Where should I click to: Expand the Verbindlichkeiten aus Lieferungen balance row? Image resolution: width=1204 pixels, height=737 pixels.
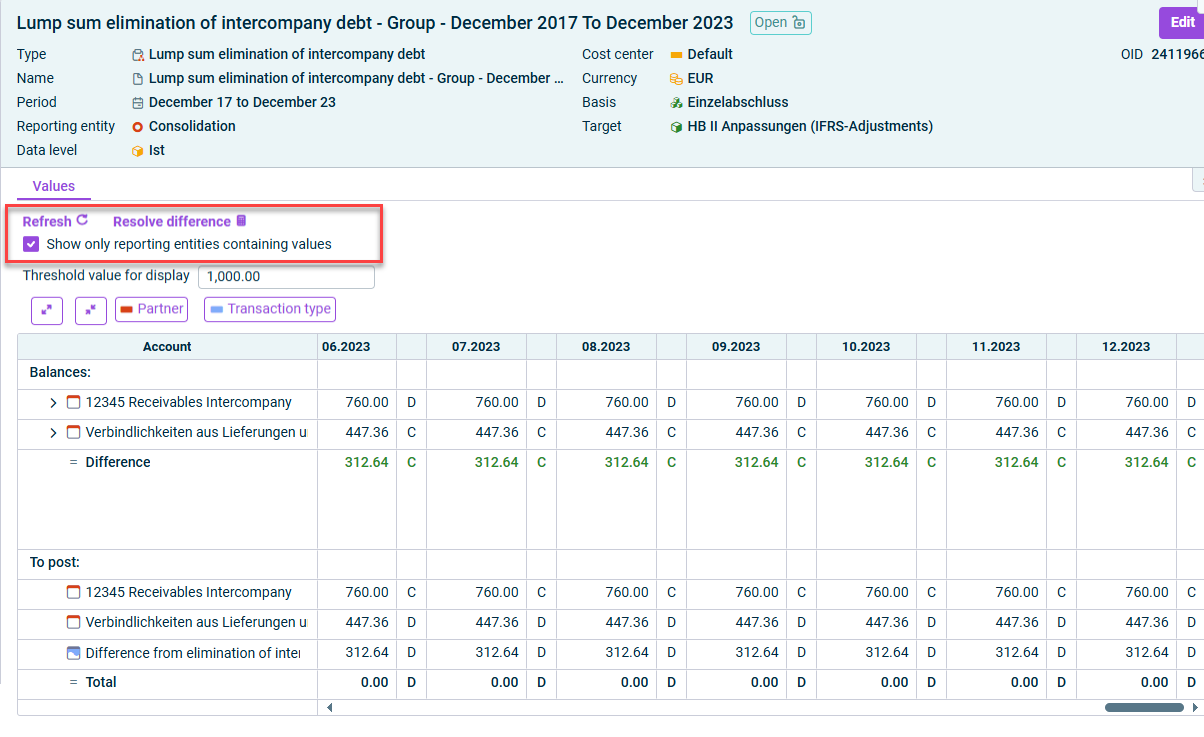(54, 433)
